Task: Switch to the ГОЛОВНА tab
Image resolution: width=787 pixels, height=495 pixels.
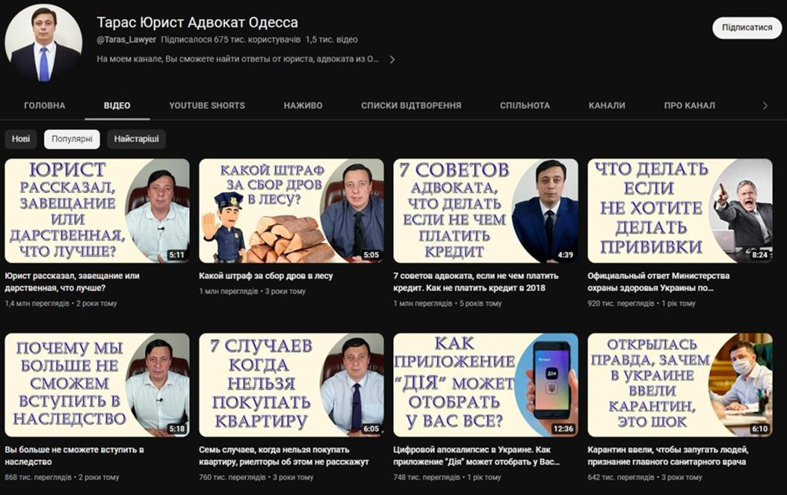Action: coord(45,105)
